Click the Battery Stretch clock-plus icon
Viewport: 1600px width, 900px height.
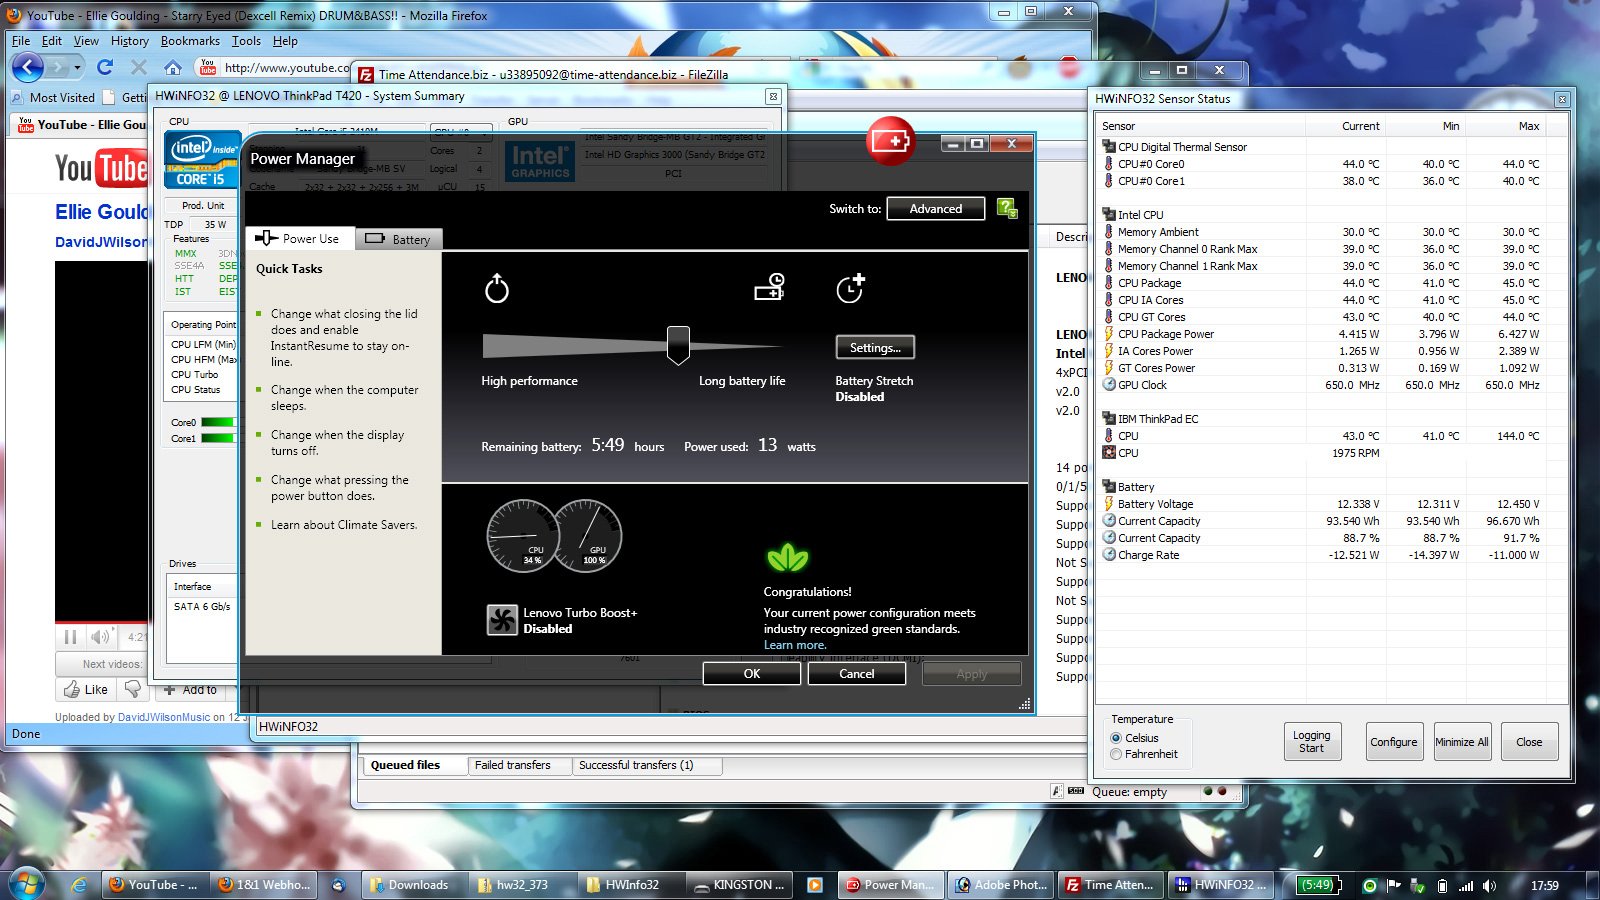pos(850,288)
